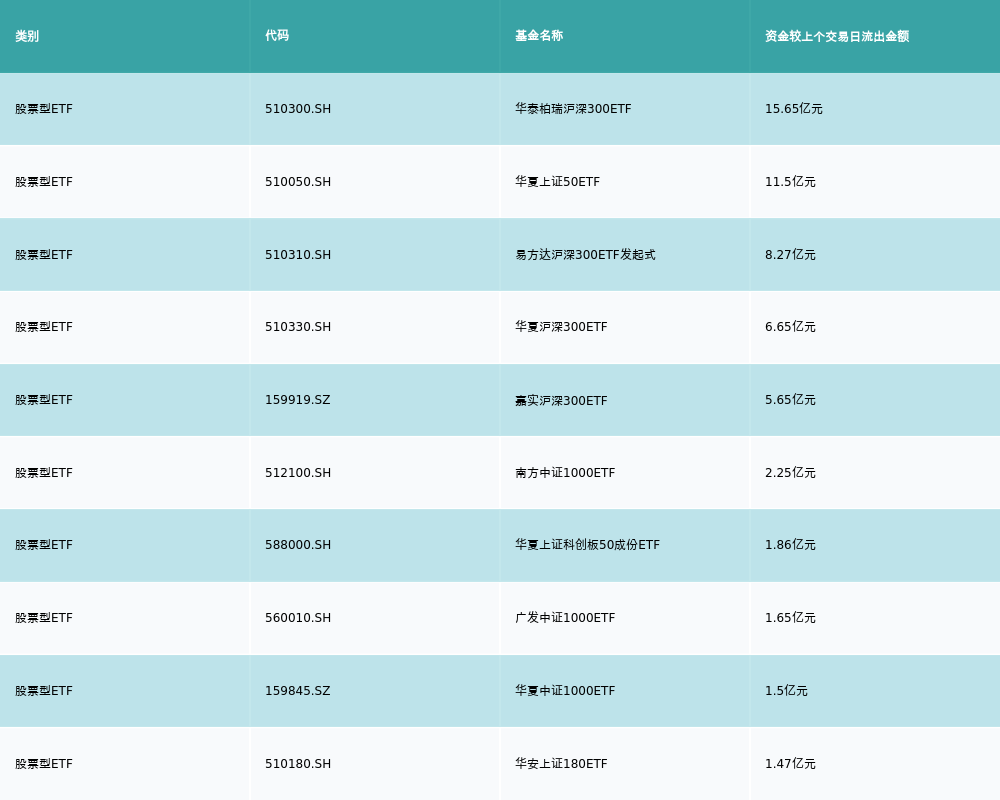Select fund name 华夏上证科创板50成份ETF

(587, 545)
